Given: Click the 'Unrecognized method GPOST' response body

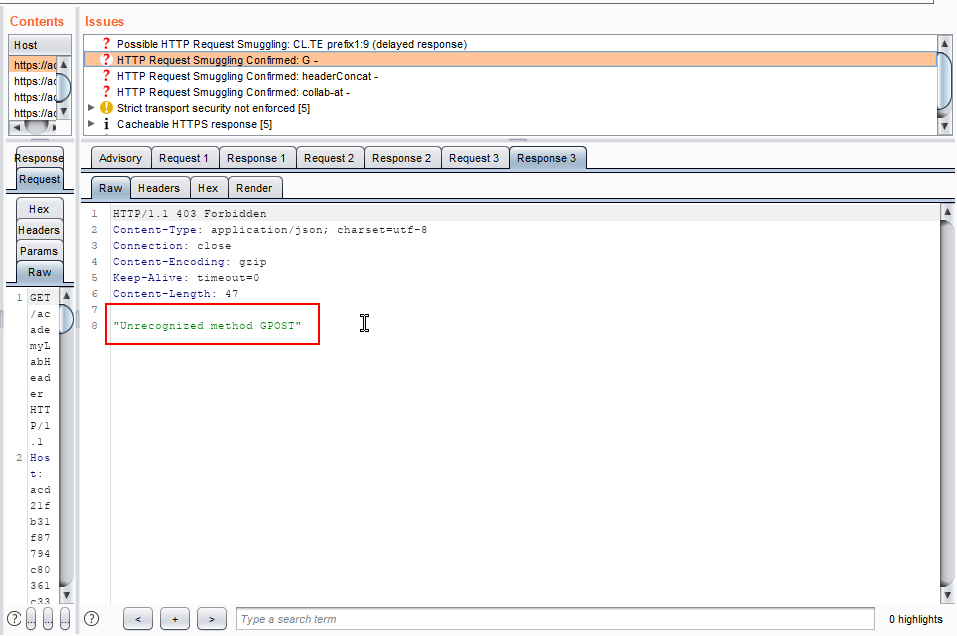Looking at the screenshot, I should (x=208, y=325).
